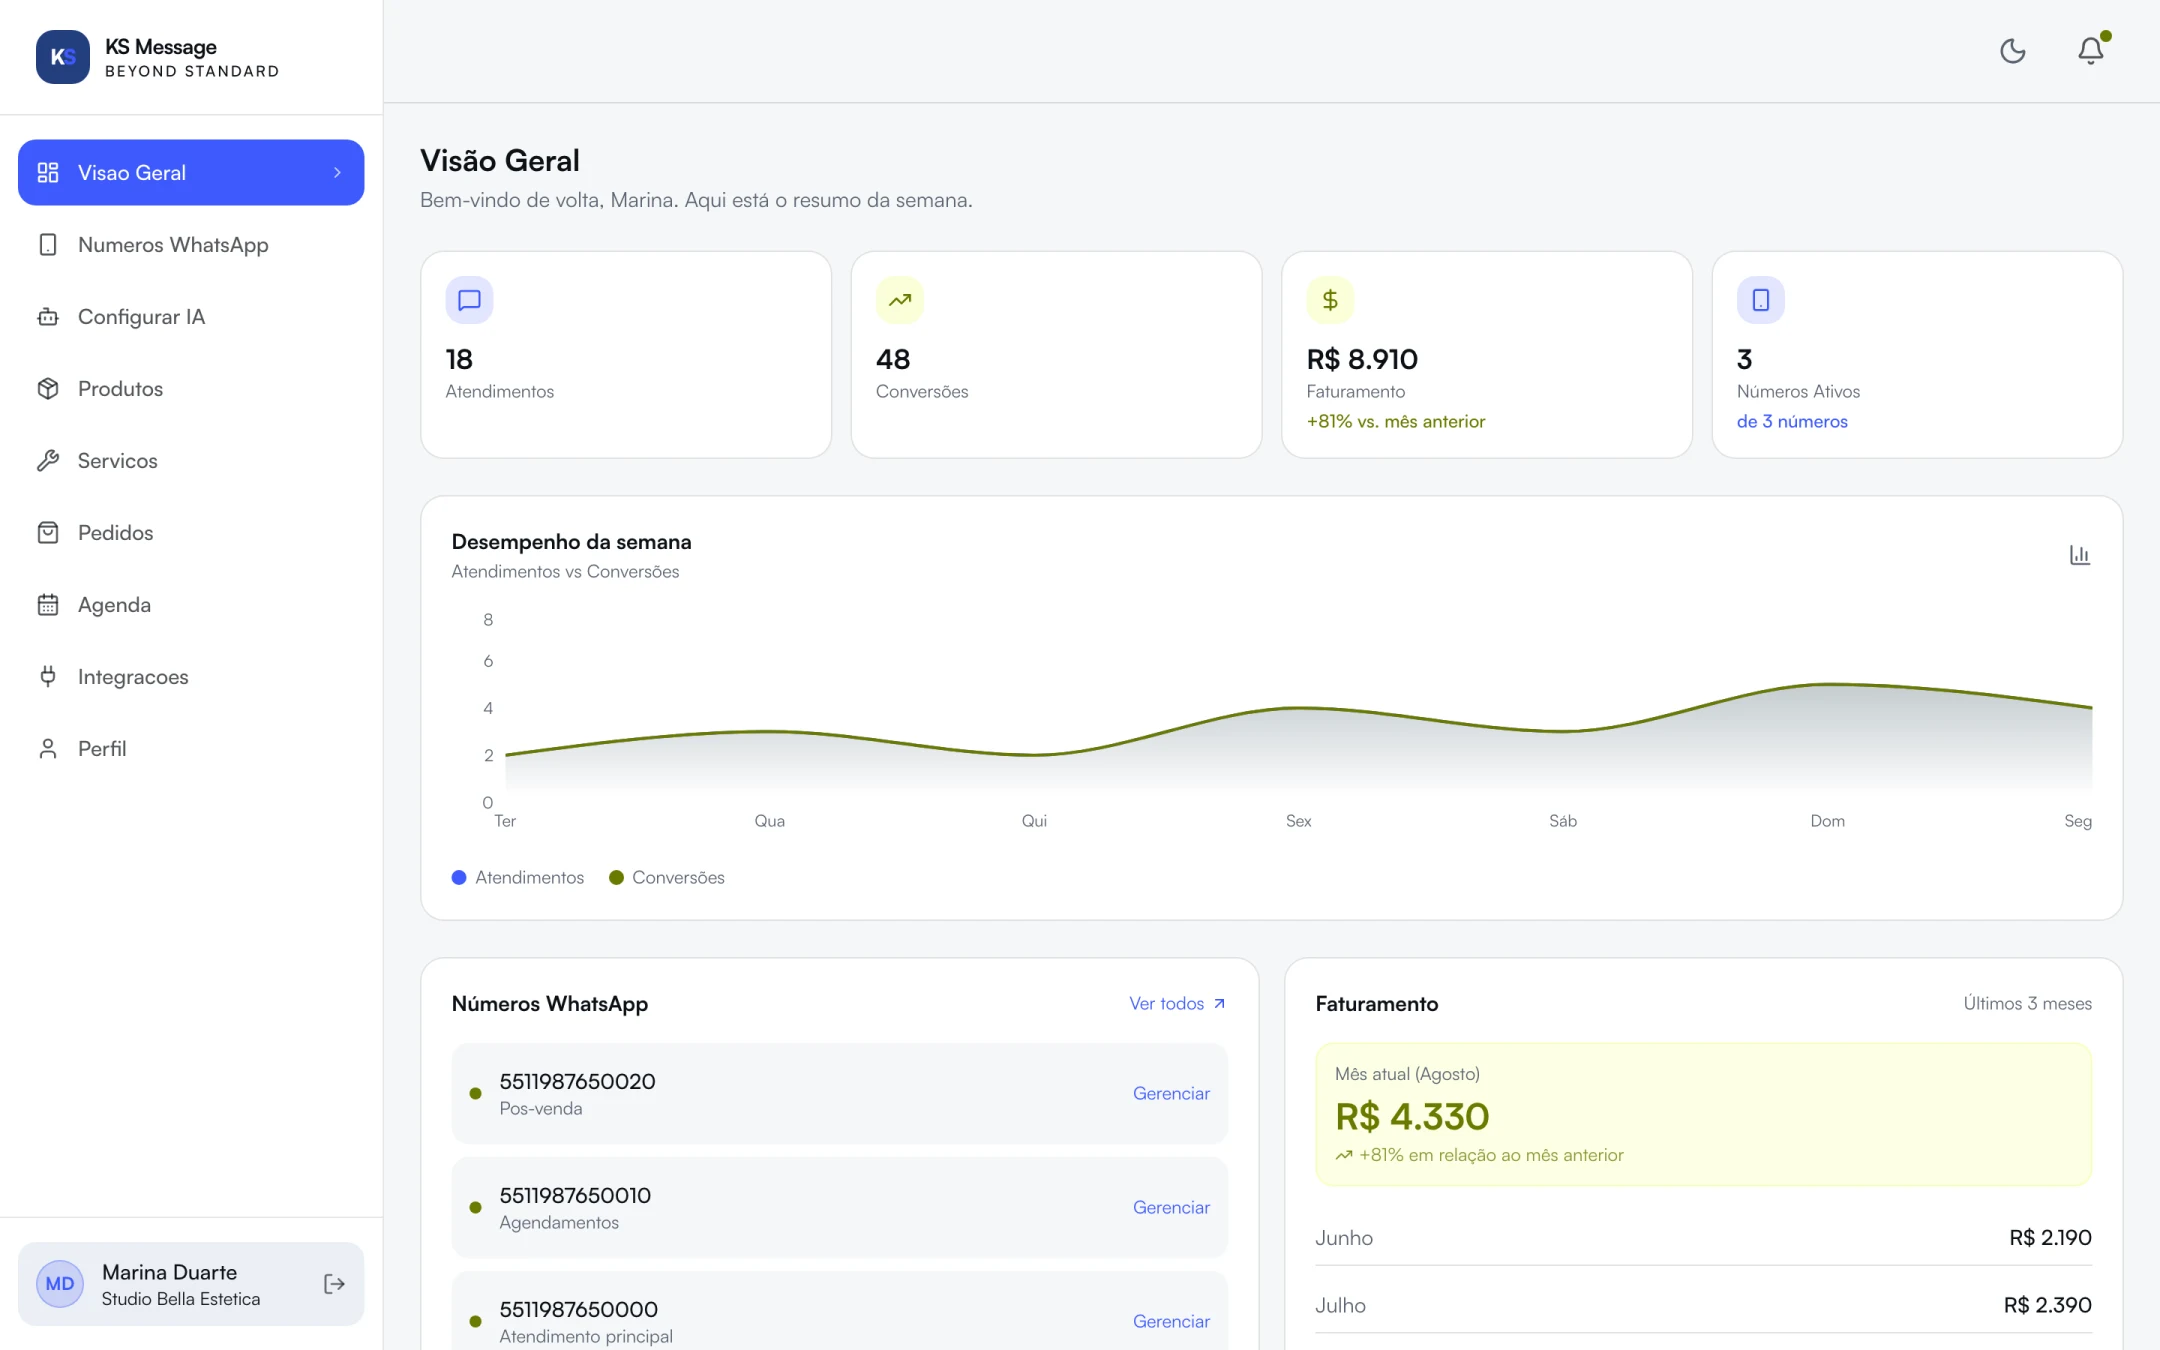The image size is (2160, 1350).
Task: Click Gerenciar for 5511987650010
Action: 1171,1207
